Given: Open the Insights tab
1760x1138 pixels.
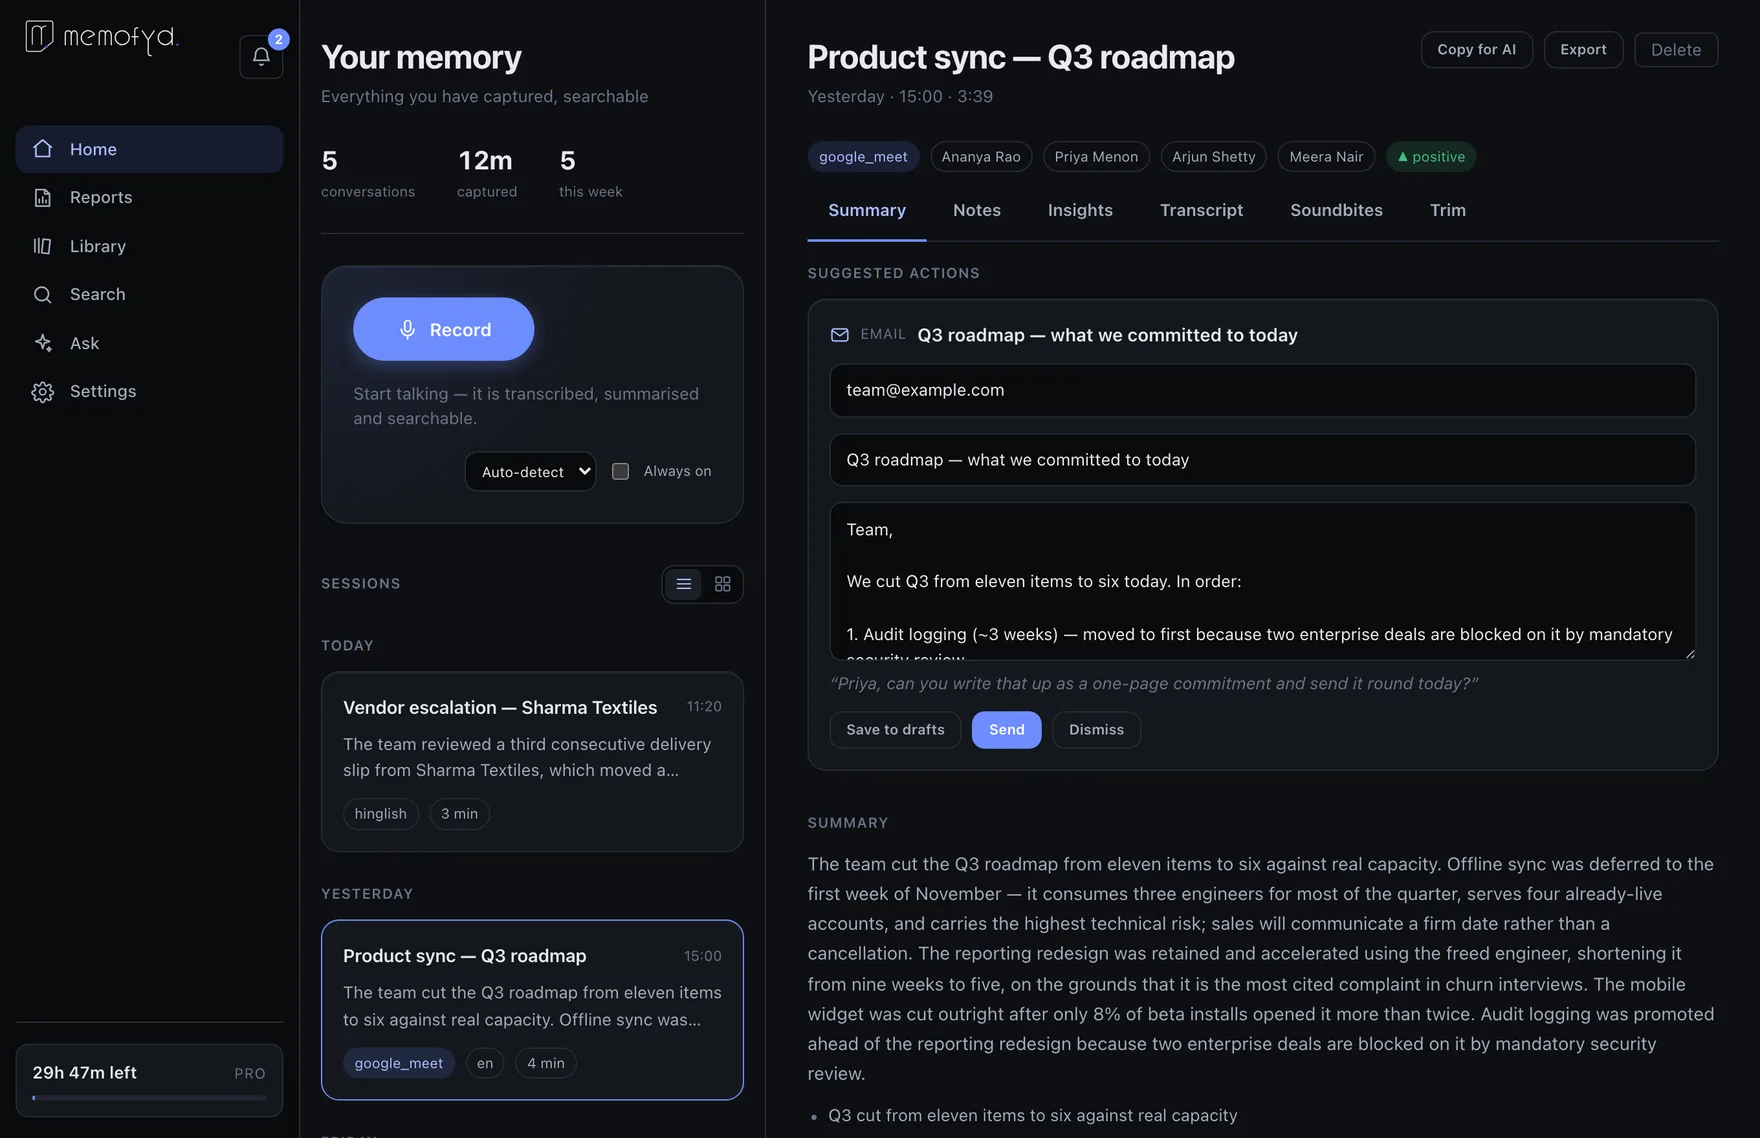Looking at the screenshot, I should (1080, 210).
